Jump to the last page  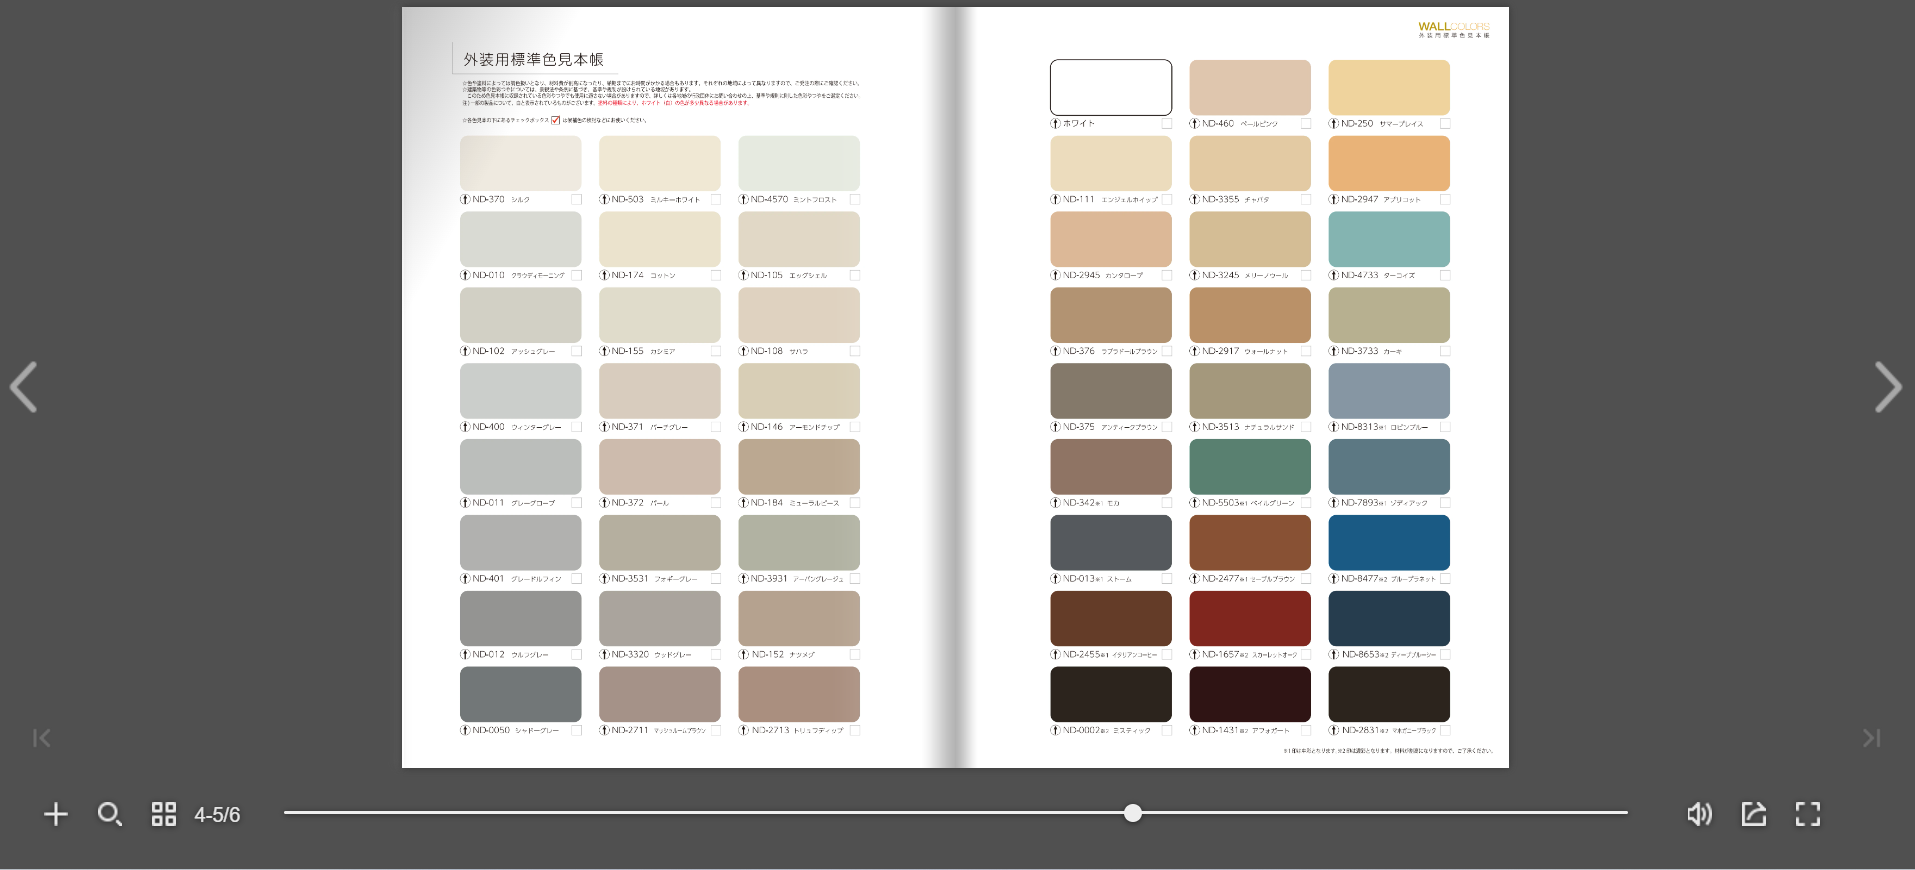tap(1872, 738)
